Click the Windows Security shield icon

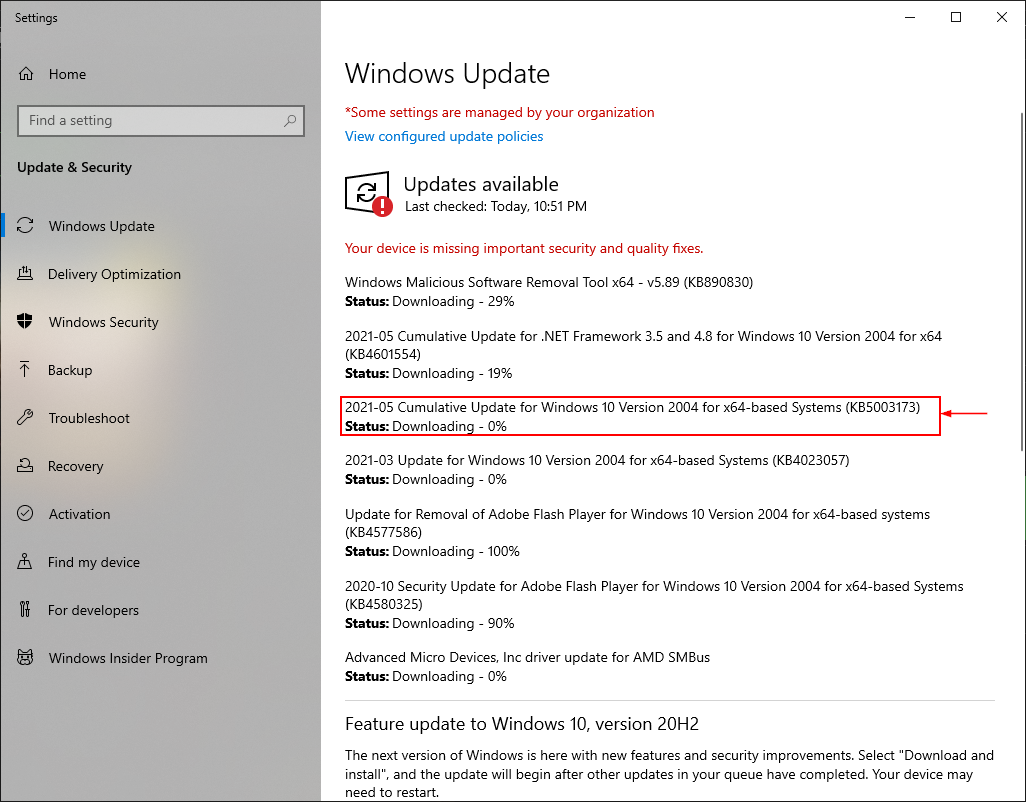27,322
